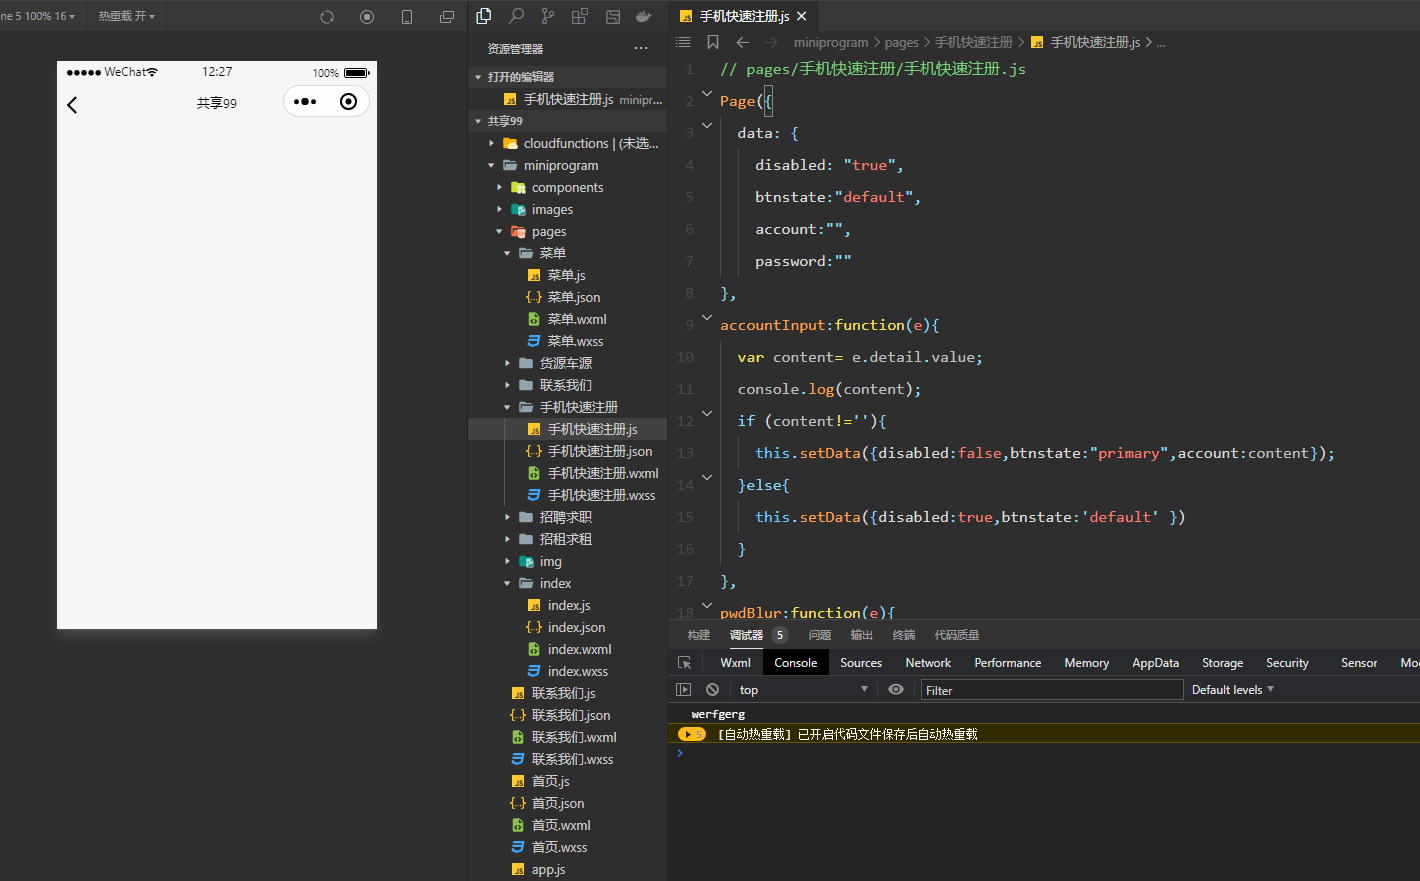Select the inspect element picker icon
Image resolution: width=1420 pixels, height=881 pixels.
point(684,663)
